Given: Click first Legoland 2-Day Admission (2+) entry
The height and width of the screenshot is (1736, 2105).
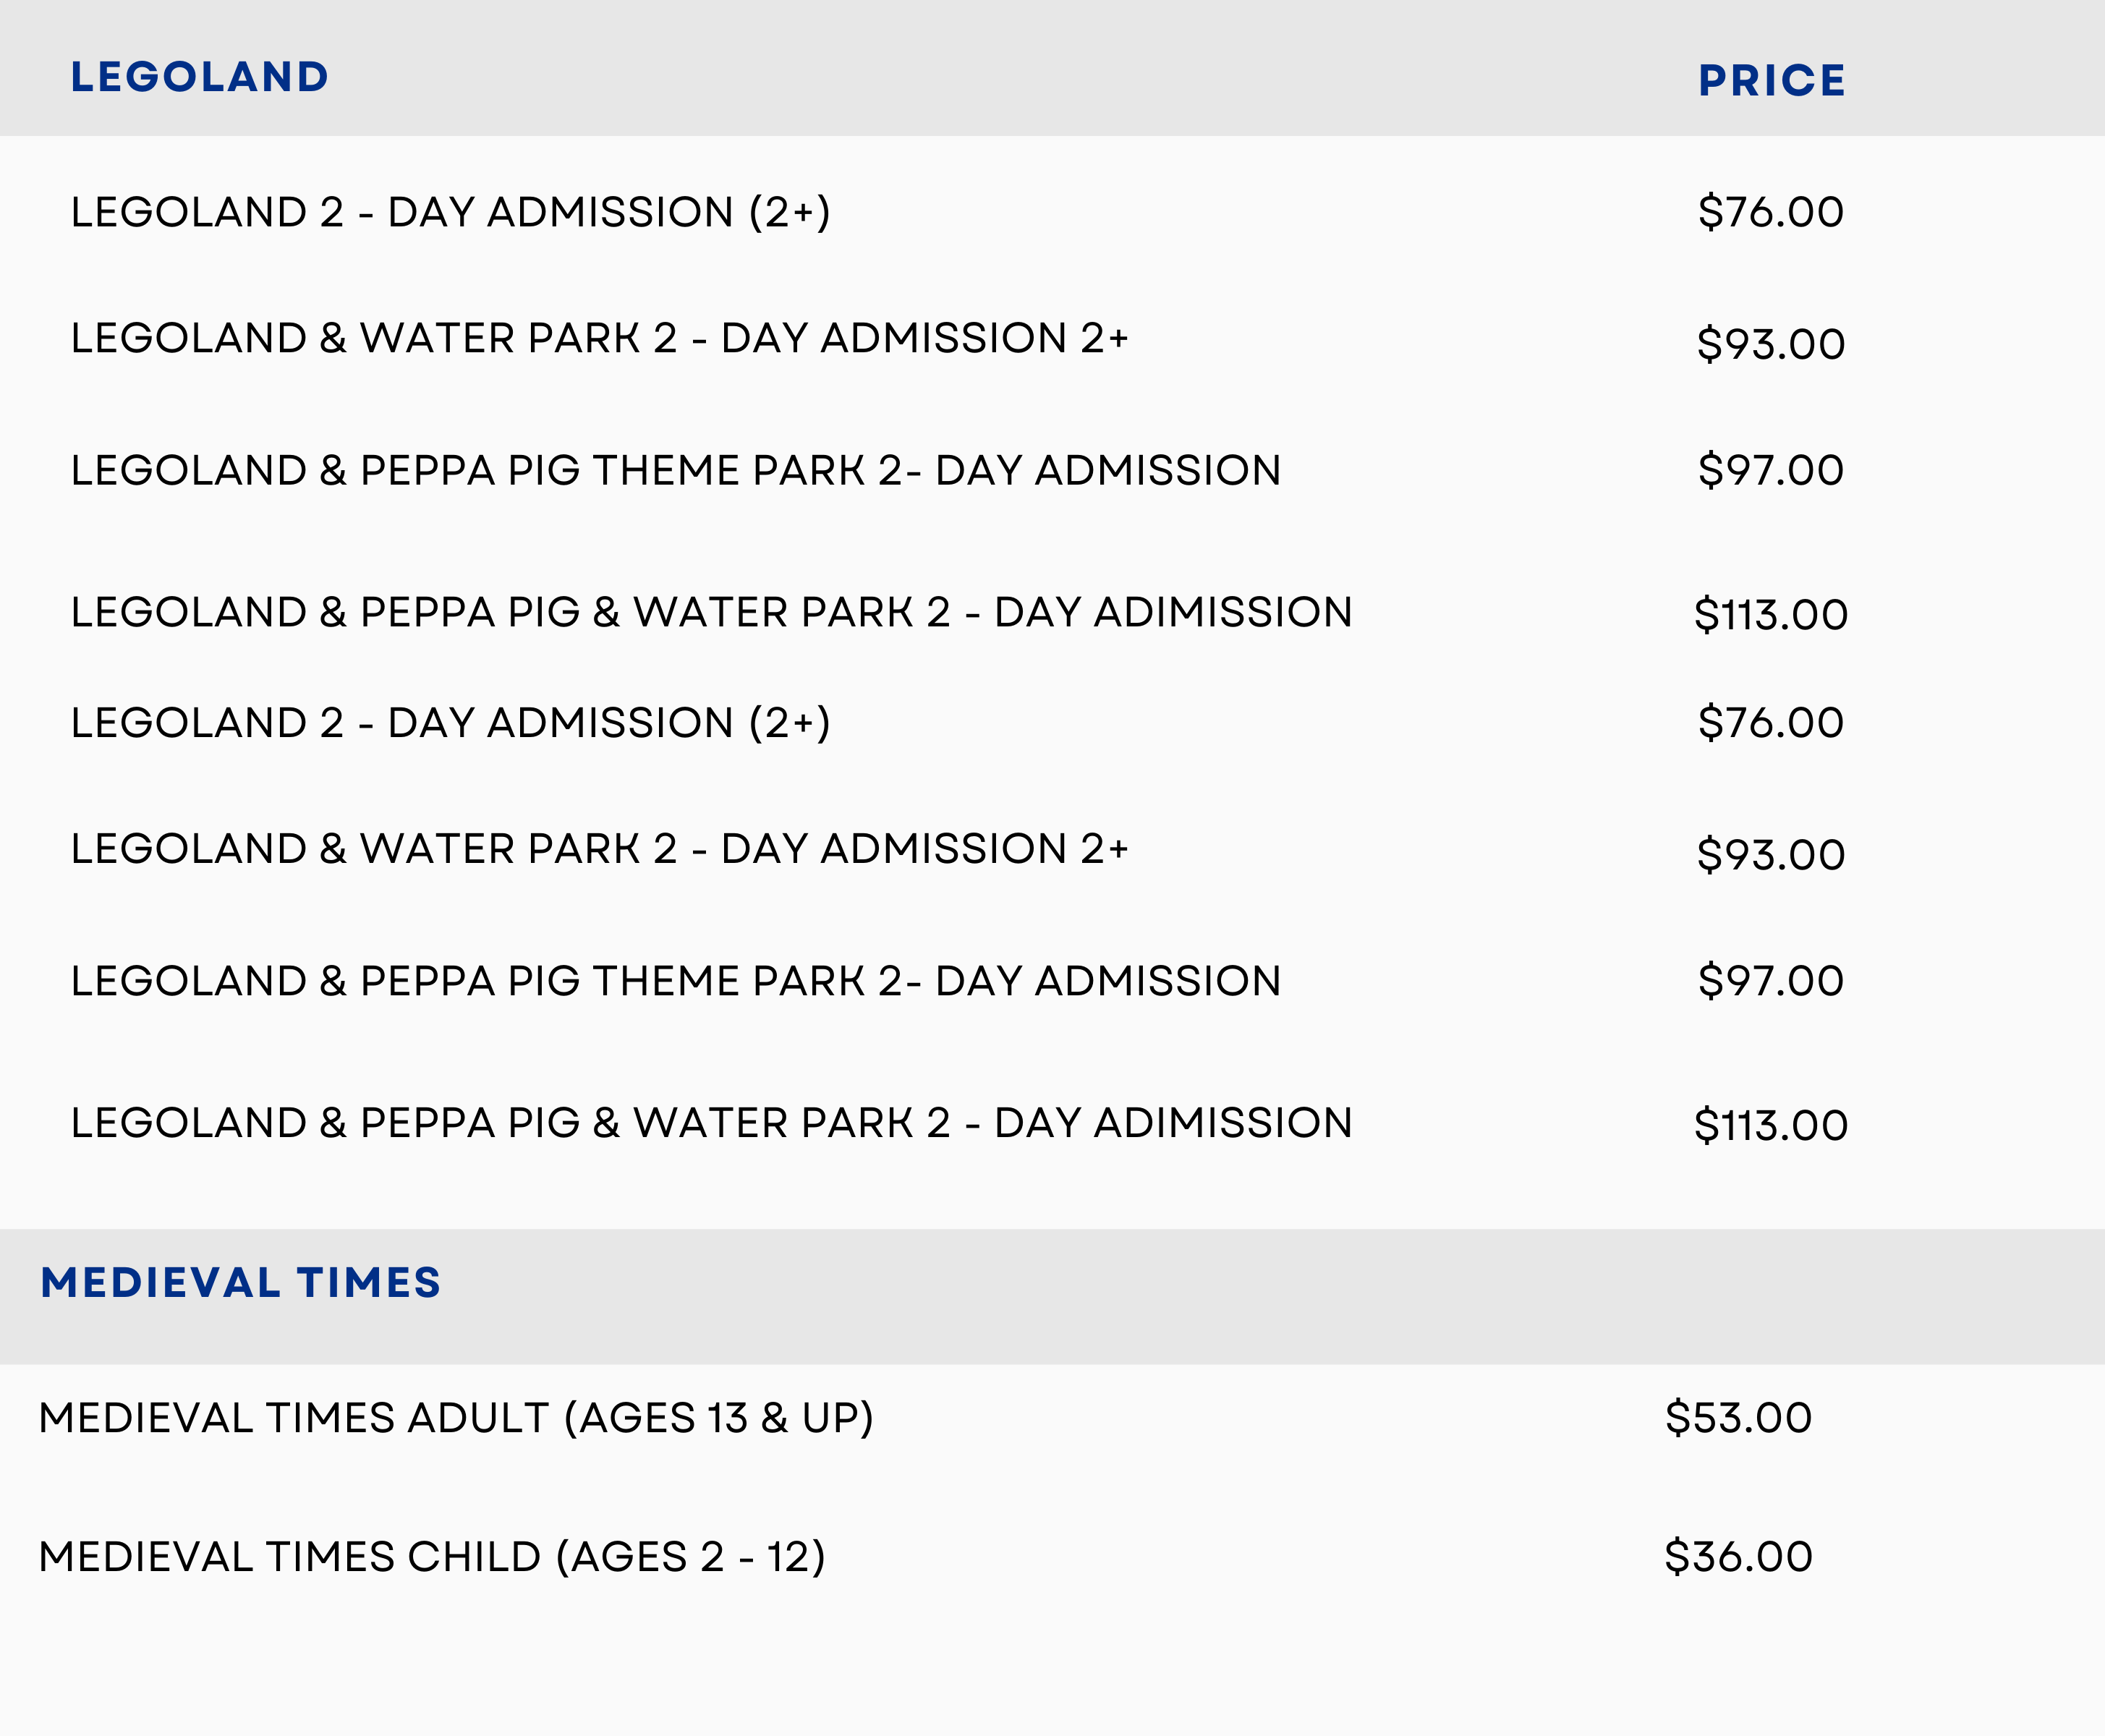Looking at the screenshot, I should click(x=450, y=212).
